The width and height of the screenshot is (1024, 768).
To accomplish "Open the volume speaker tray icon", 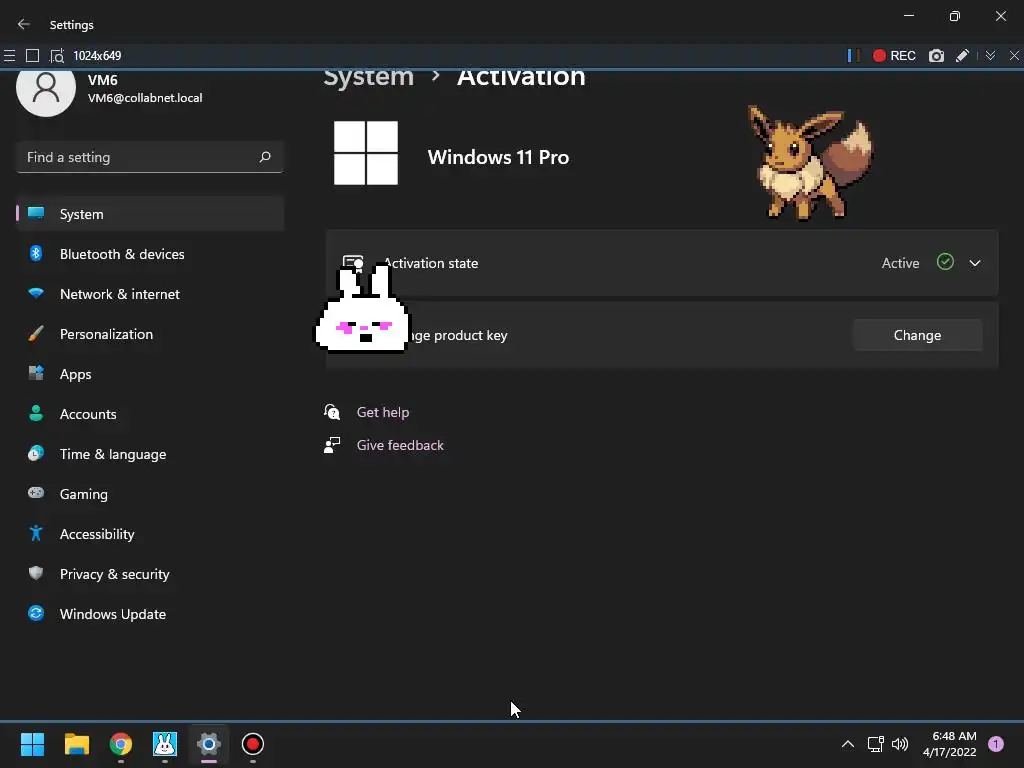I will pyautogui.click(x=900, y=744).
